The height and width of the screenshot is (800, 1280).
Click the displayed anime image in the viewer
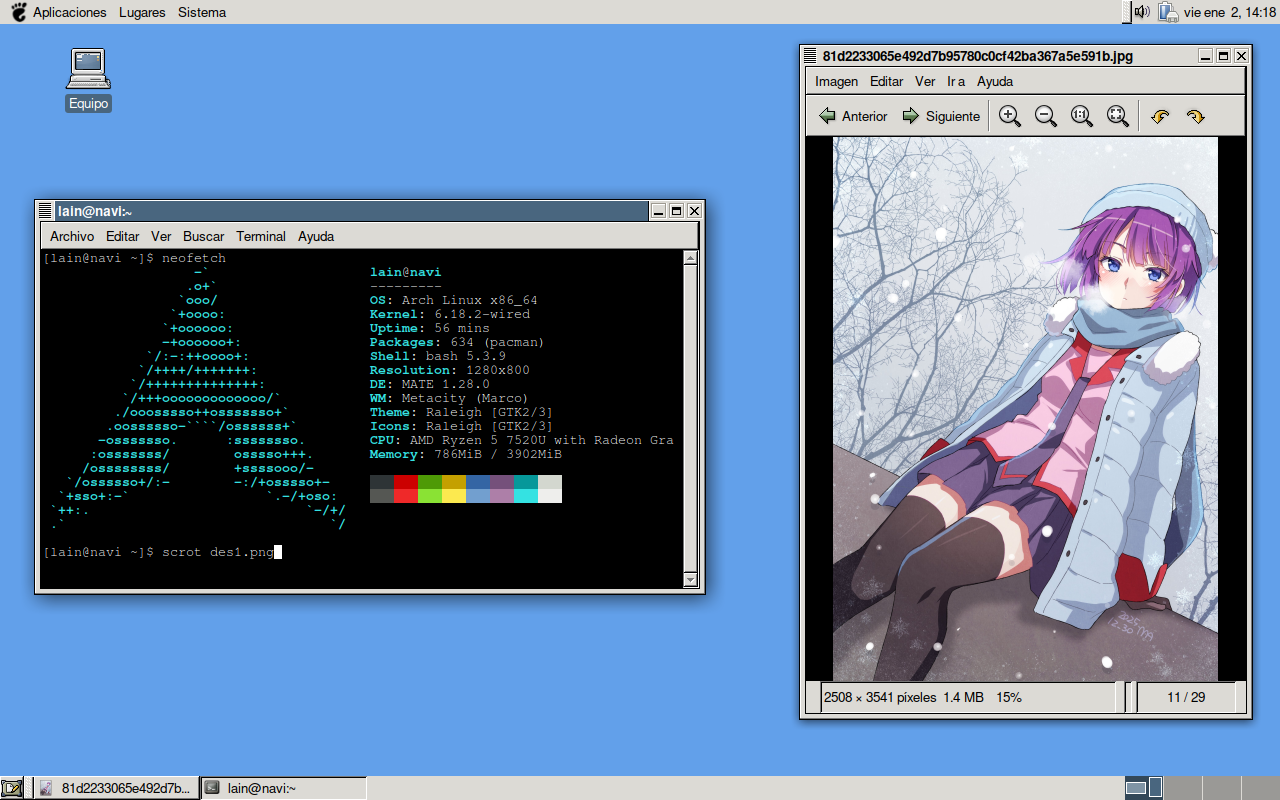tap(1025, 409)
